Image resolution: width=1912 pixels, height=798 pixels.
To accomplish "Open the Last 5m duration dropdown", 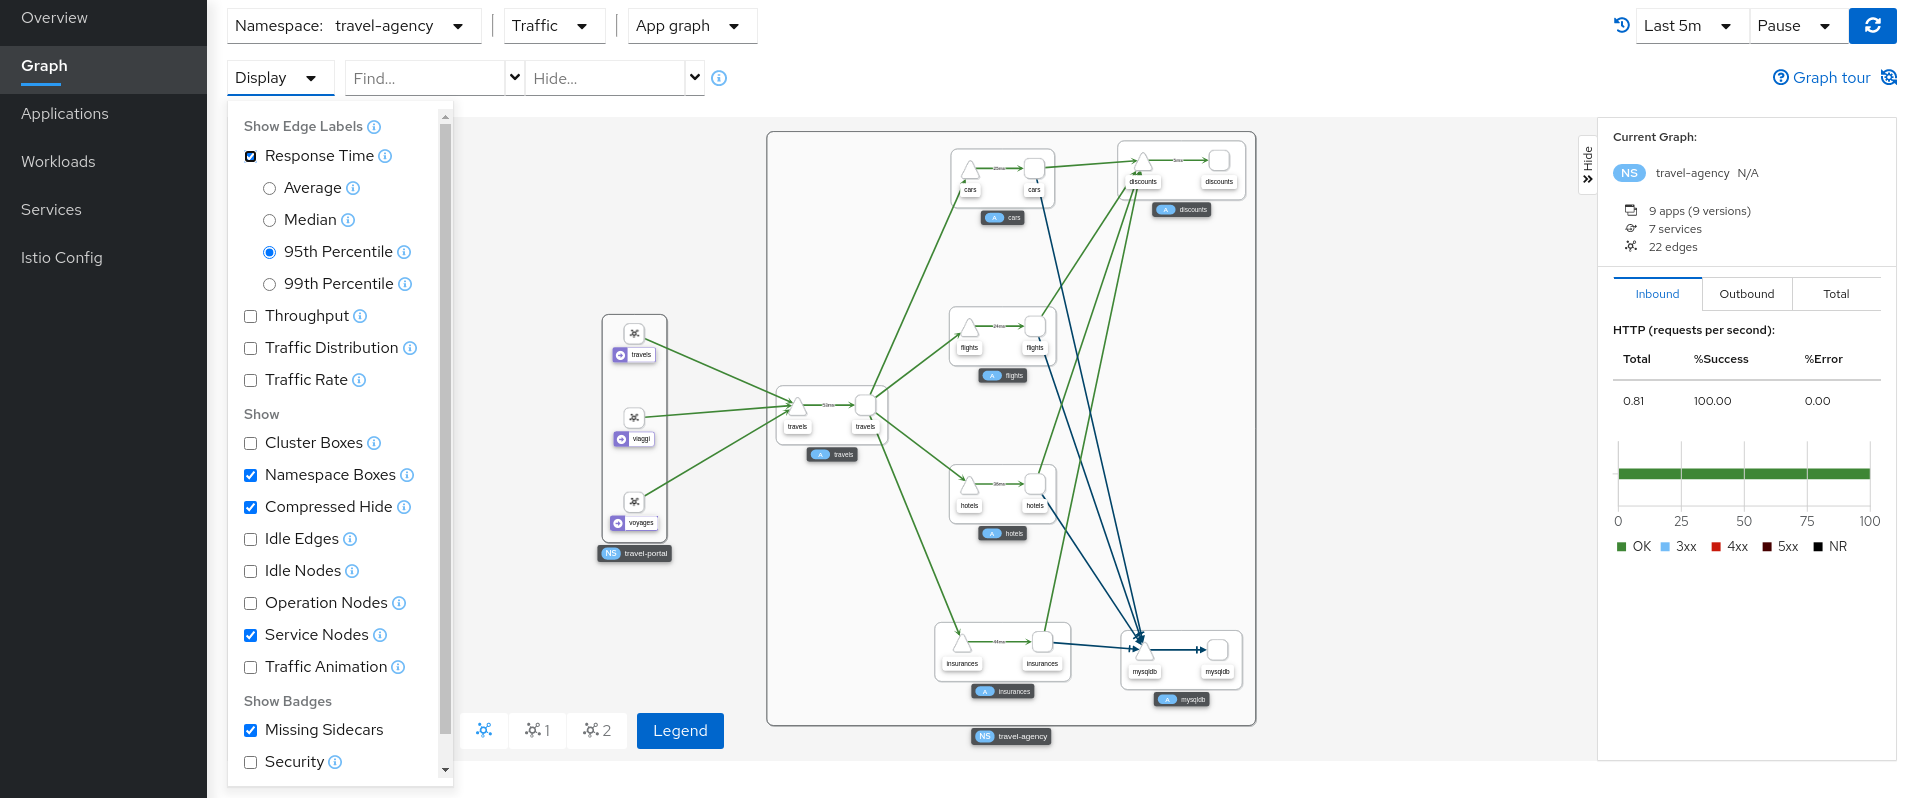I will [1692, 26].
